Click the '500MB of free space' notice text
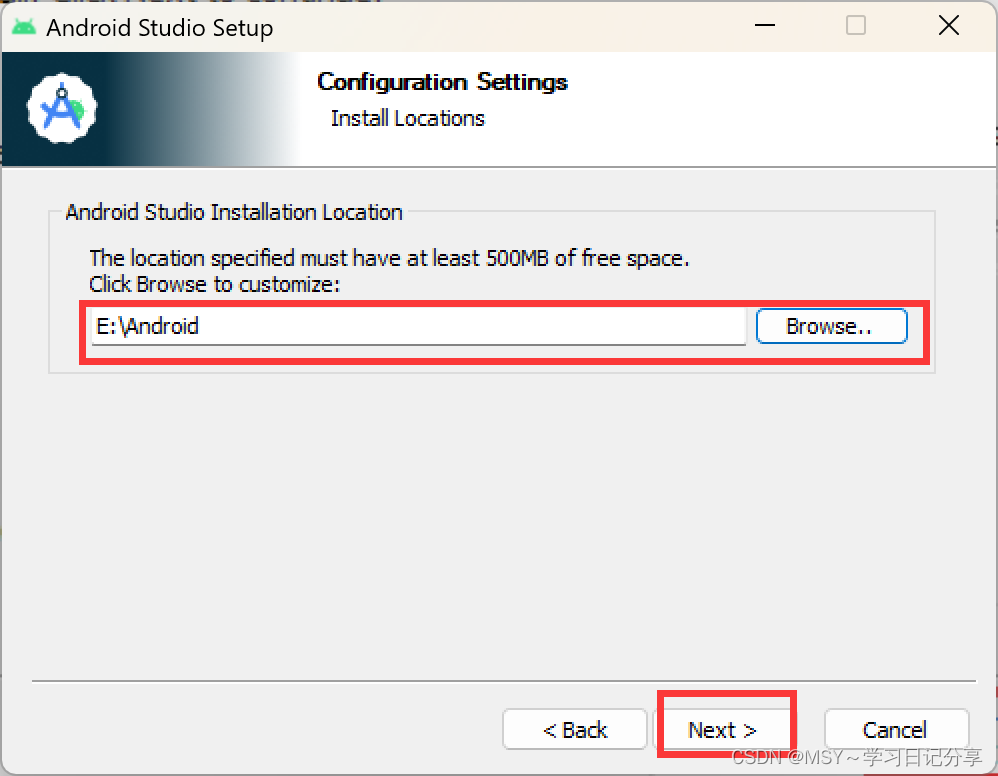Viewport: 998px width, 776px height. coord(389,258)
